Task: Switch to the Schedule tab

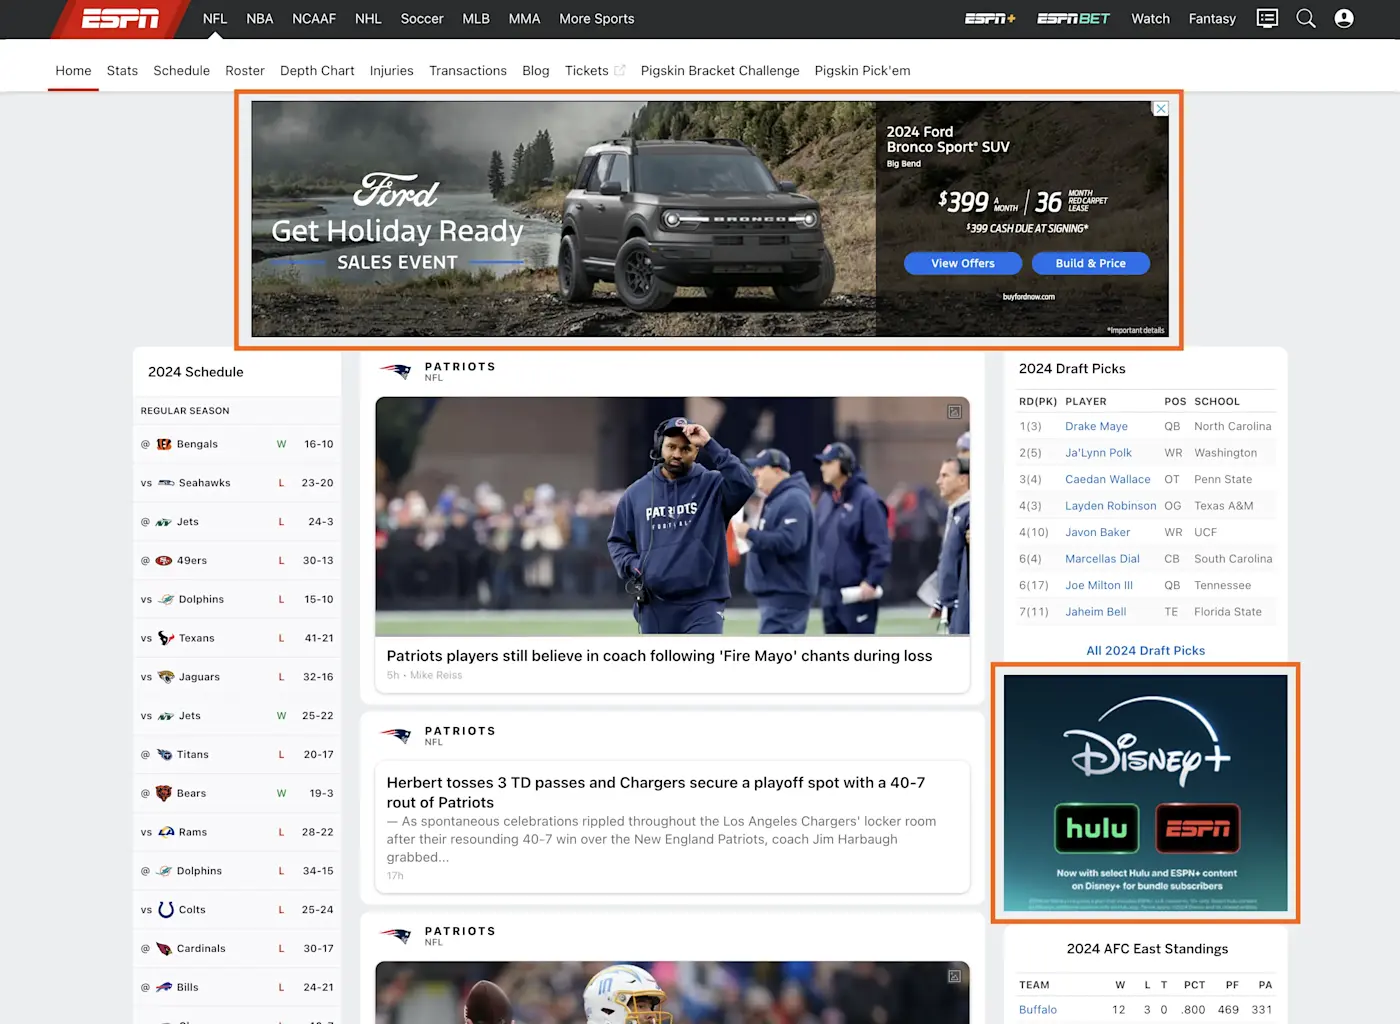Action: coord(182,70)
